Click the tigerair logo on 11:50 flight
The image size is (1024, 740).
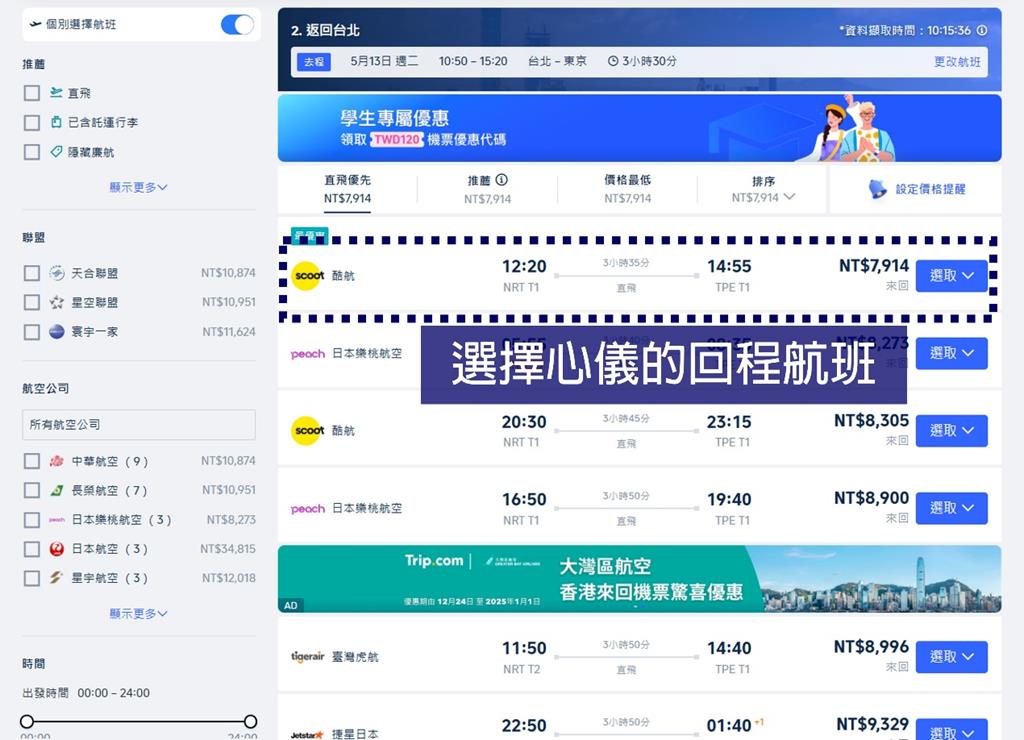pyautogui.click(x=308, y=656)
